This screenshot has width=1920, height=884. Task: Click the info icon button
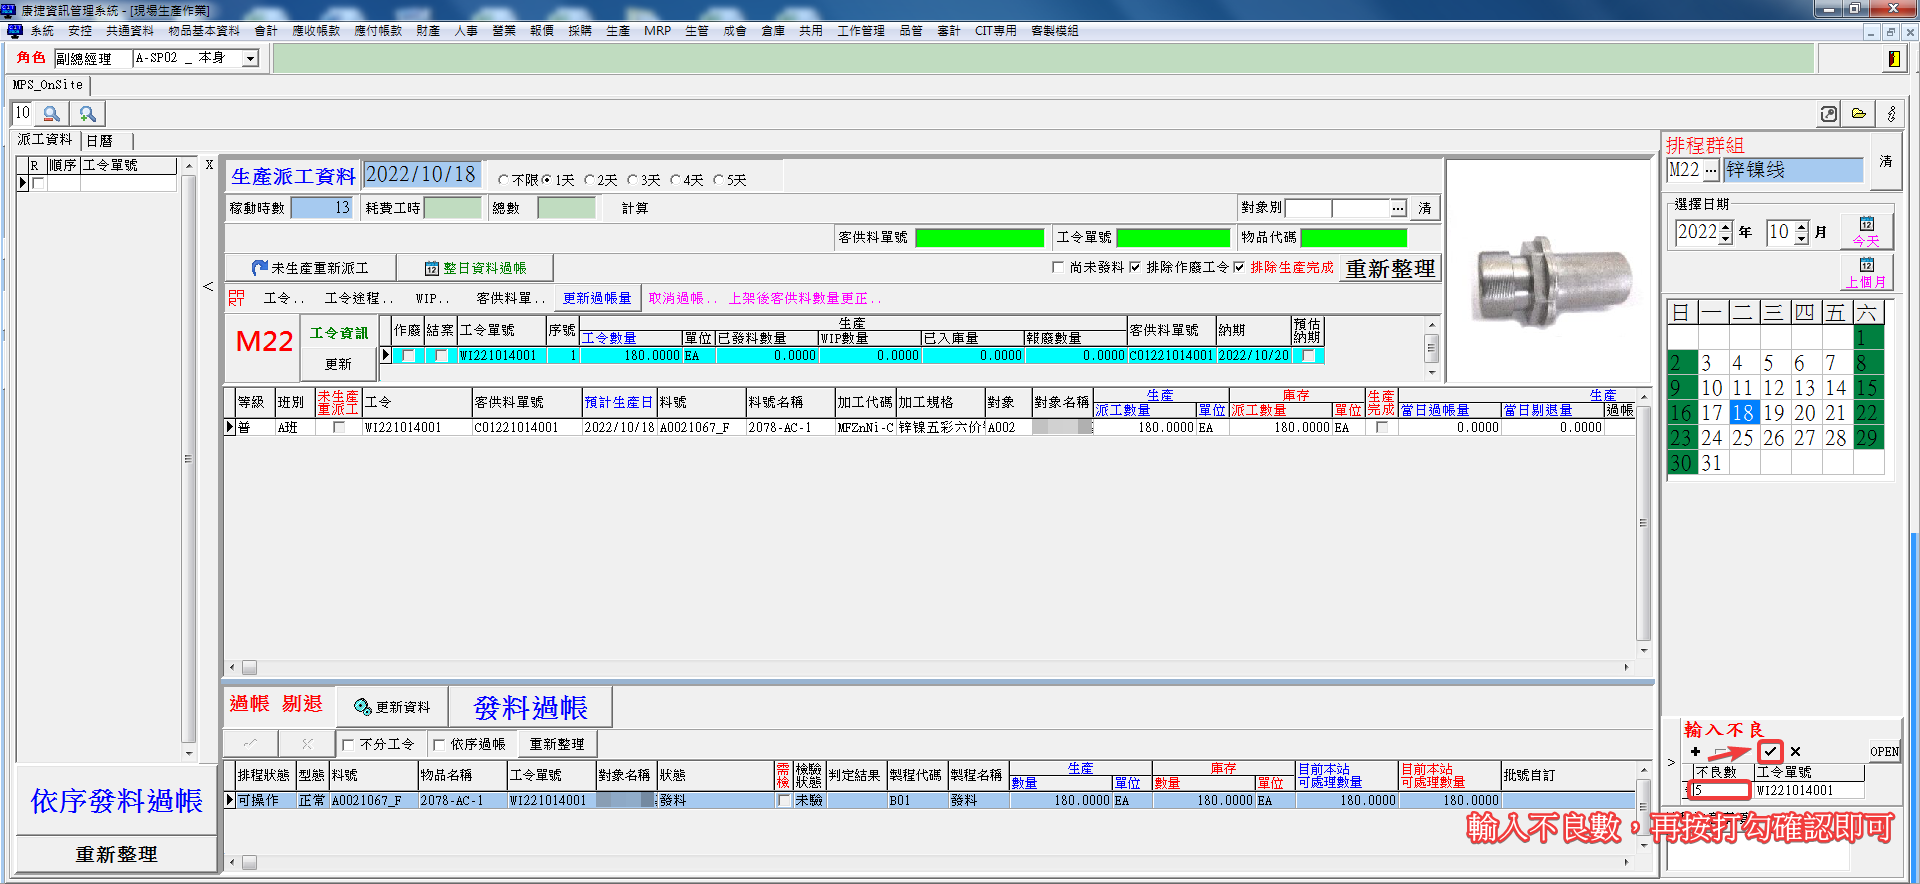[x=1891, y=114]
